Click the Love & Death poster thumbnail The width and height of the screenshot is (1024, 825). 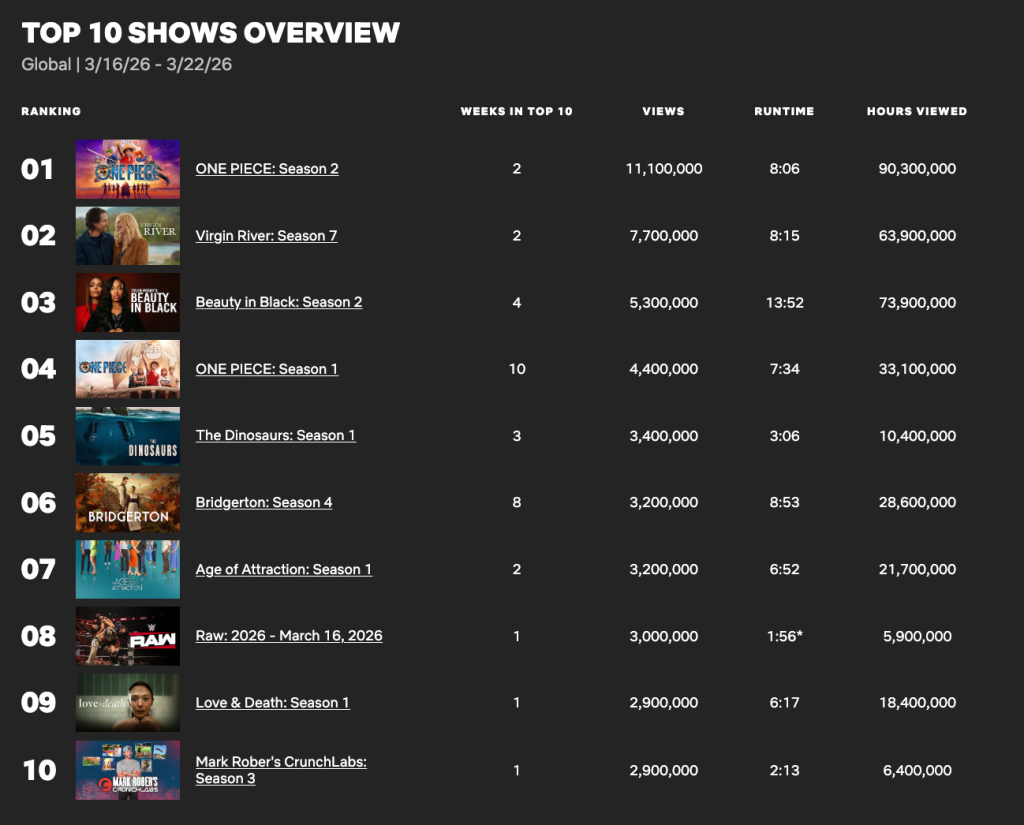click(128, 703)
